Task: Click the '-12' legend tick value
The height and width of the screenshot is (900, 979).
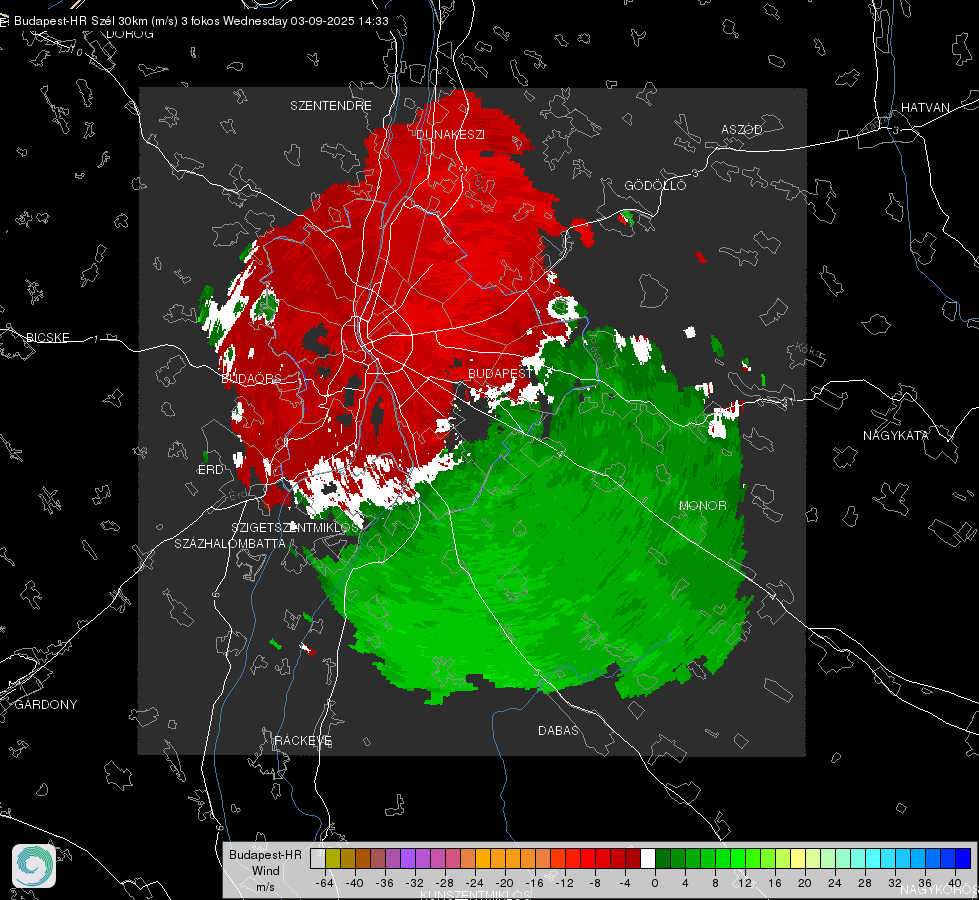Action: tap(564, 883)
